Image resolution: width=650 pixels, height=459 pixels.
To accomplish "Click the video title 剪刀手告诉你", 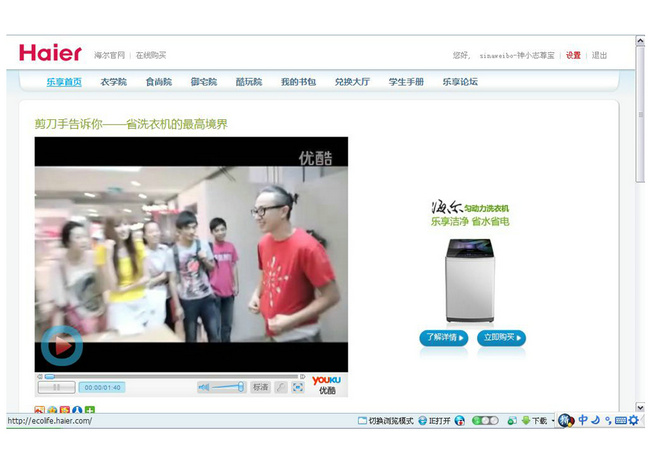I will point(131,124).
